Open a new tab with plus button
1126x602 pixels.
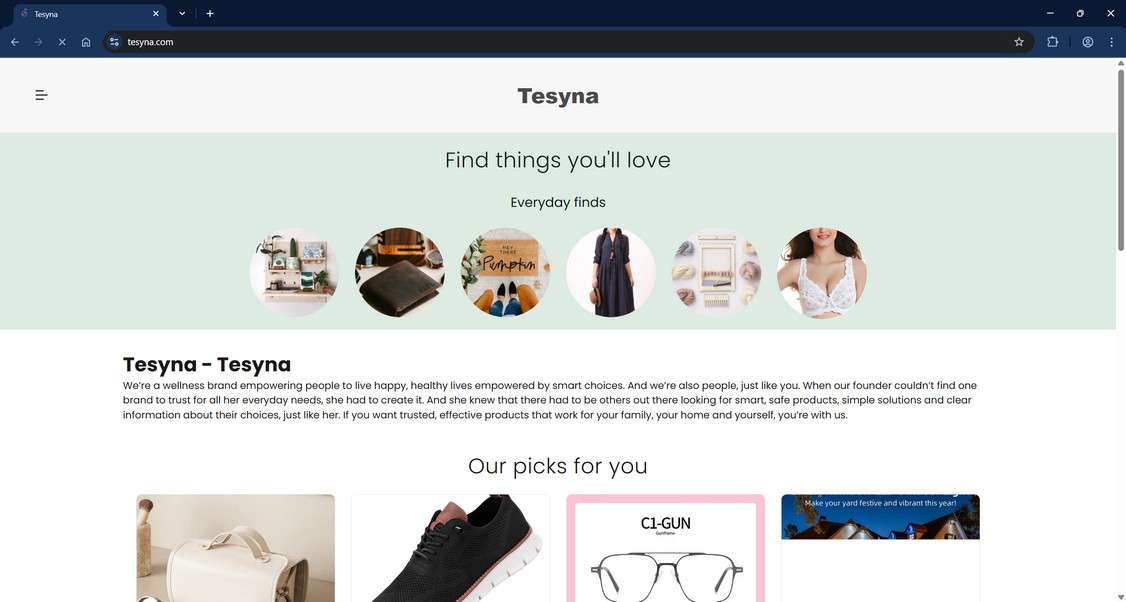pyautogui.click(x=210, y=14)
